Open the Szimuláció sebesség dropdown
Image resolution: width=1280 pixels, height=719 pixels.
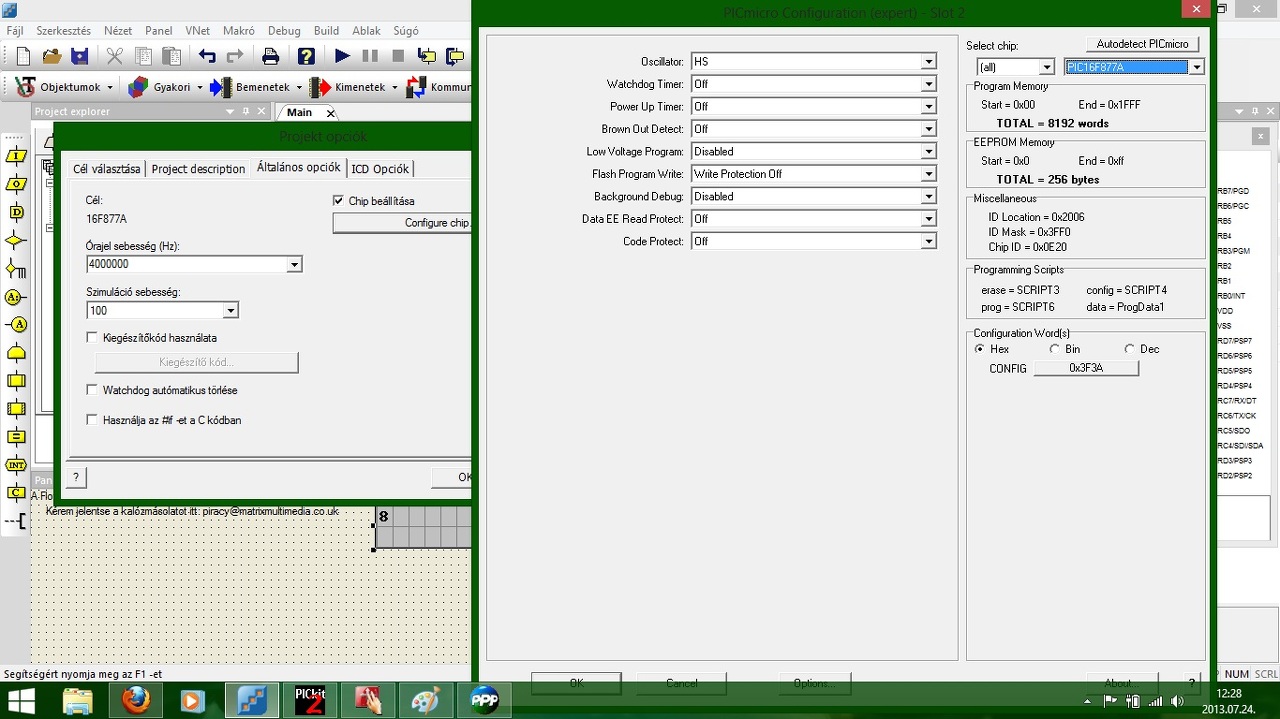tap(230, 311)
